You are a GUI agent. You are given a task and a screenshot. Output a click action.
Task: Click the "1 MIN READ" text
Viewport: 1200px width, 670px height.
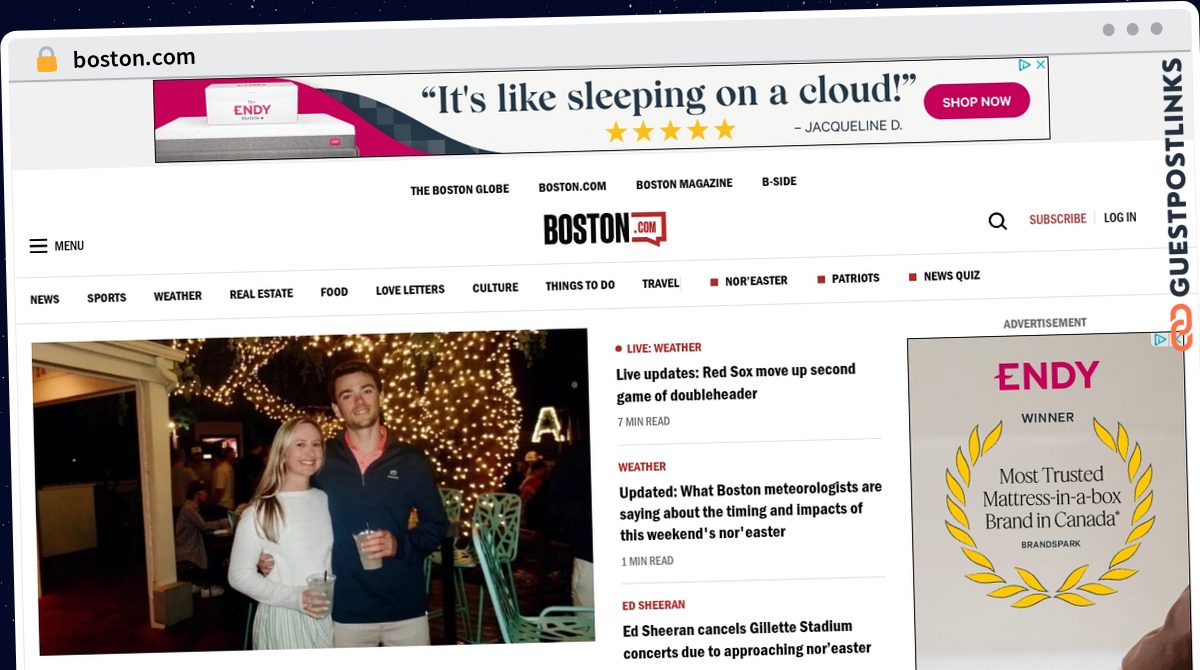(647, 561)
